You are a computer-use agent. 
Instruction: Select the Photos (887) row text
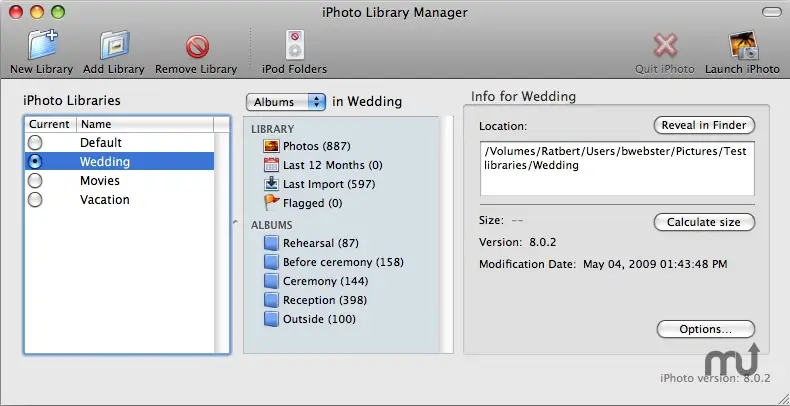[x=316, y=146]
